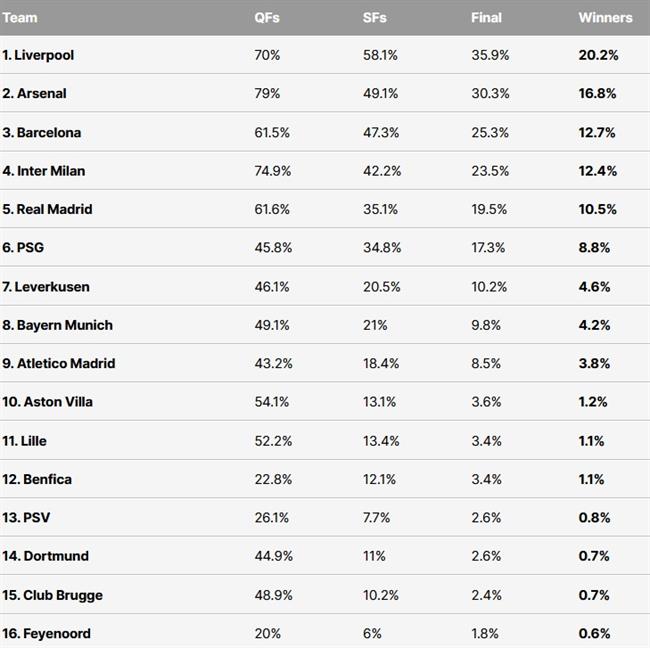650x648 pixels.
Task: Select the Final column header
Action: [486, 18]
